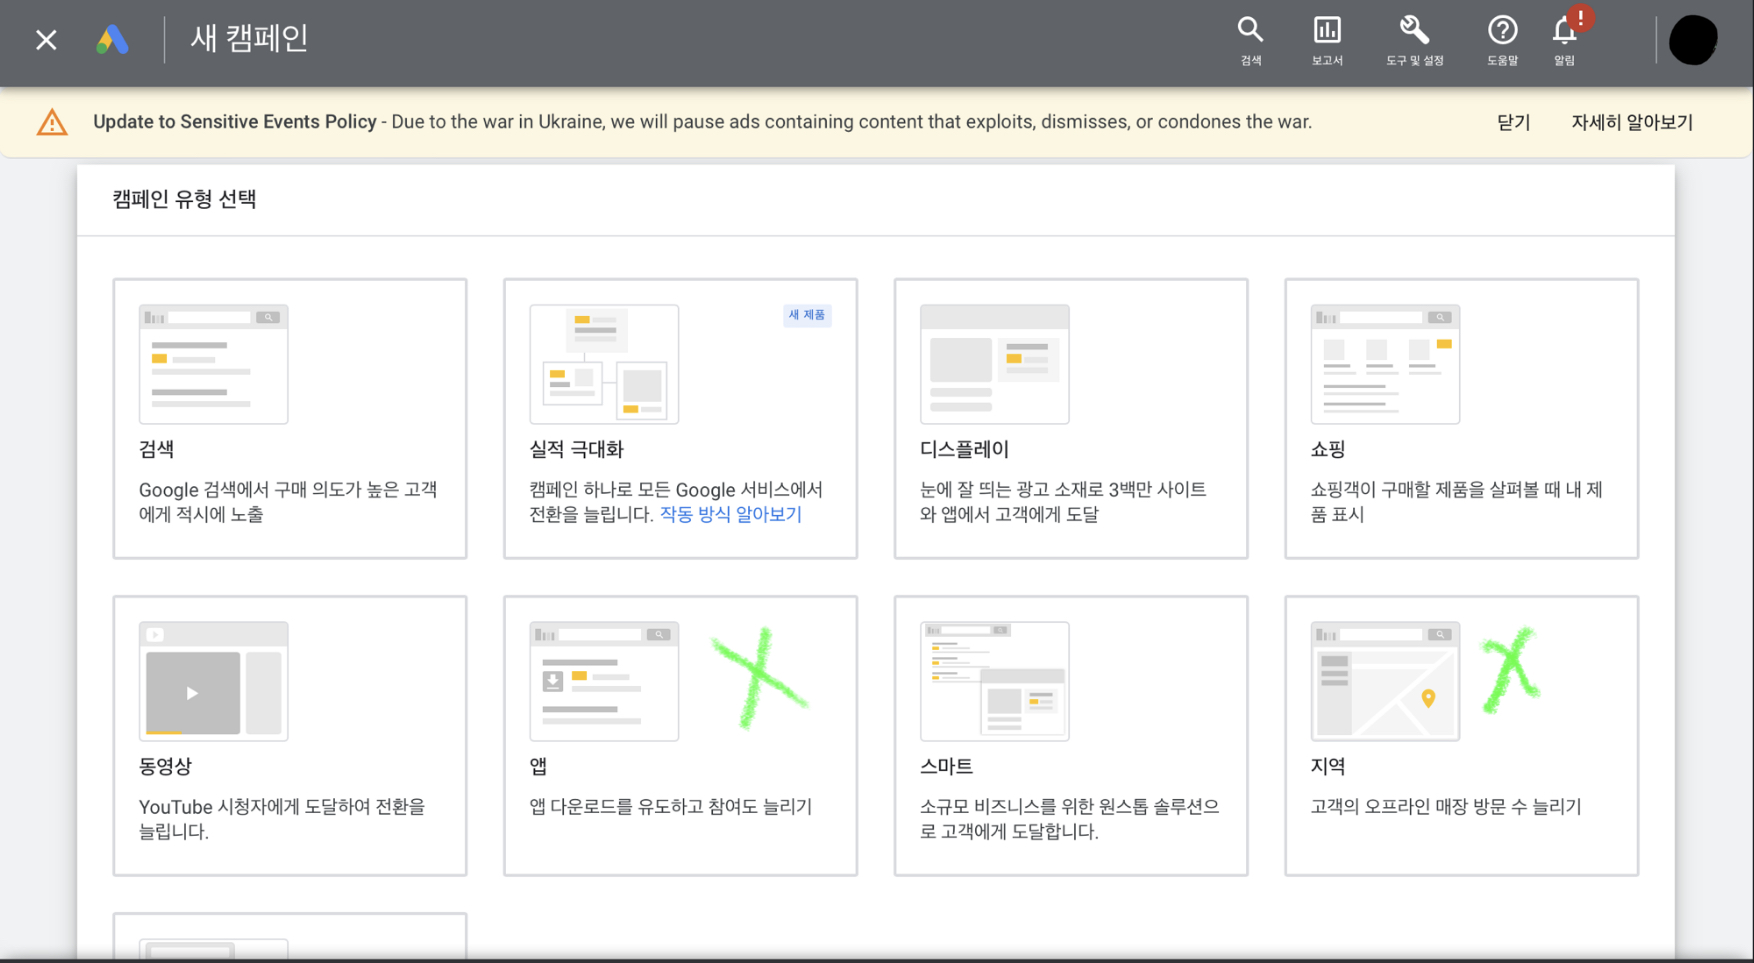
Task: Open the 작동 방식 알아보기 link
Action: tap(731, 514)
